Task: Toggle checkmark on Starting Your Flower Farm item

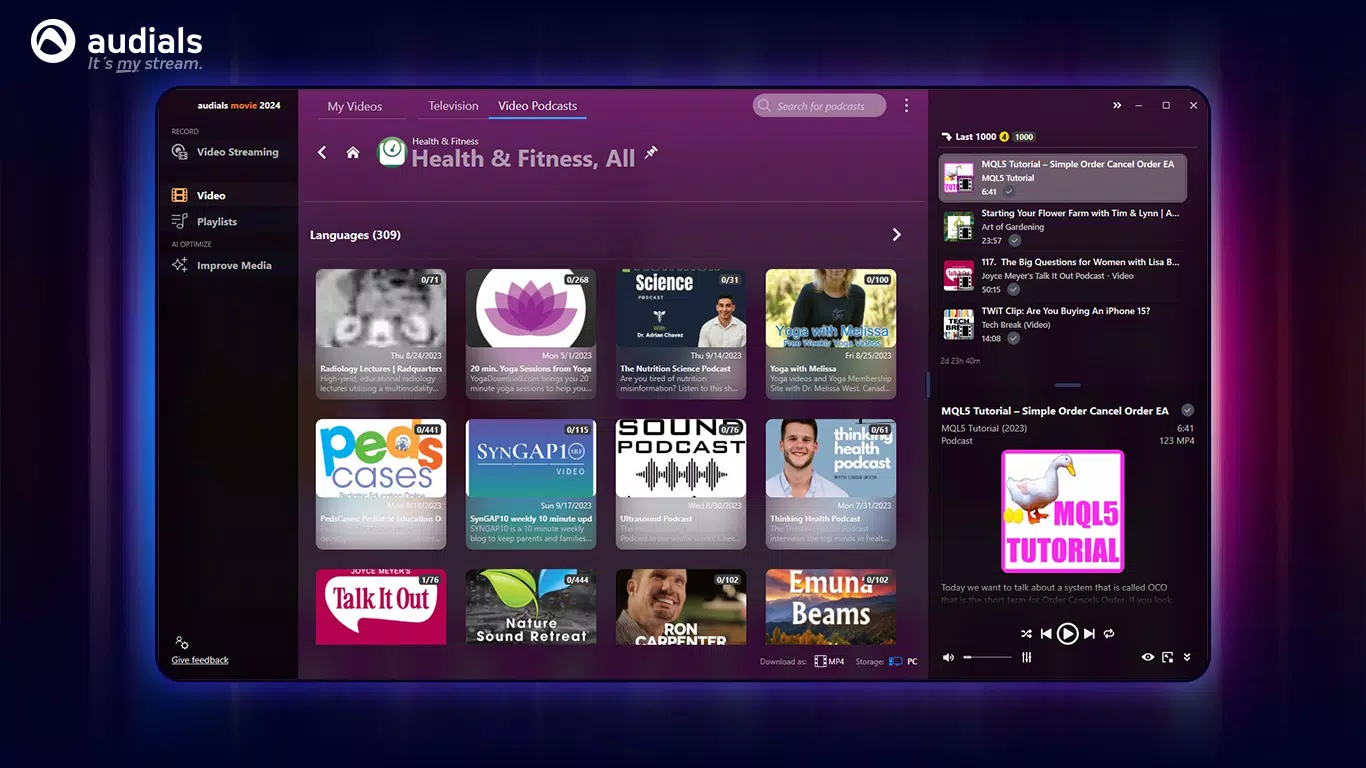Action: click(x=1014, y=241)
